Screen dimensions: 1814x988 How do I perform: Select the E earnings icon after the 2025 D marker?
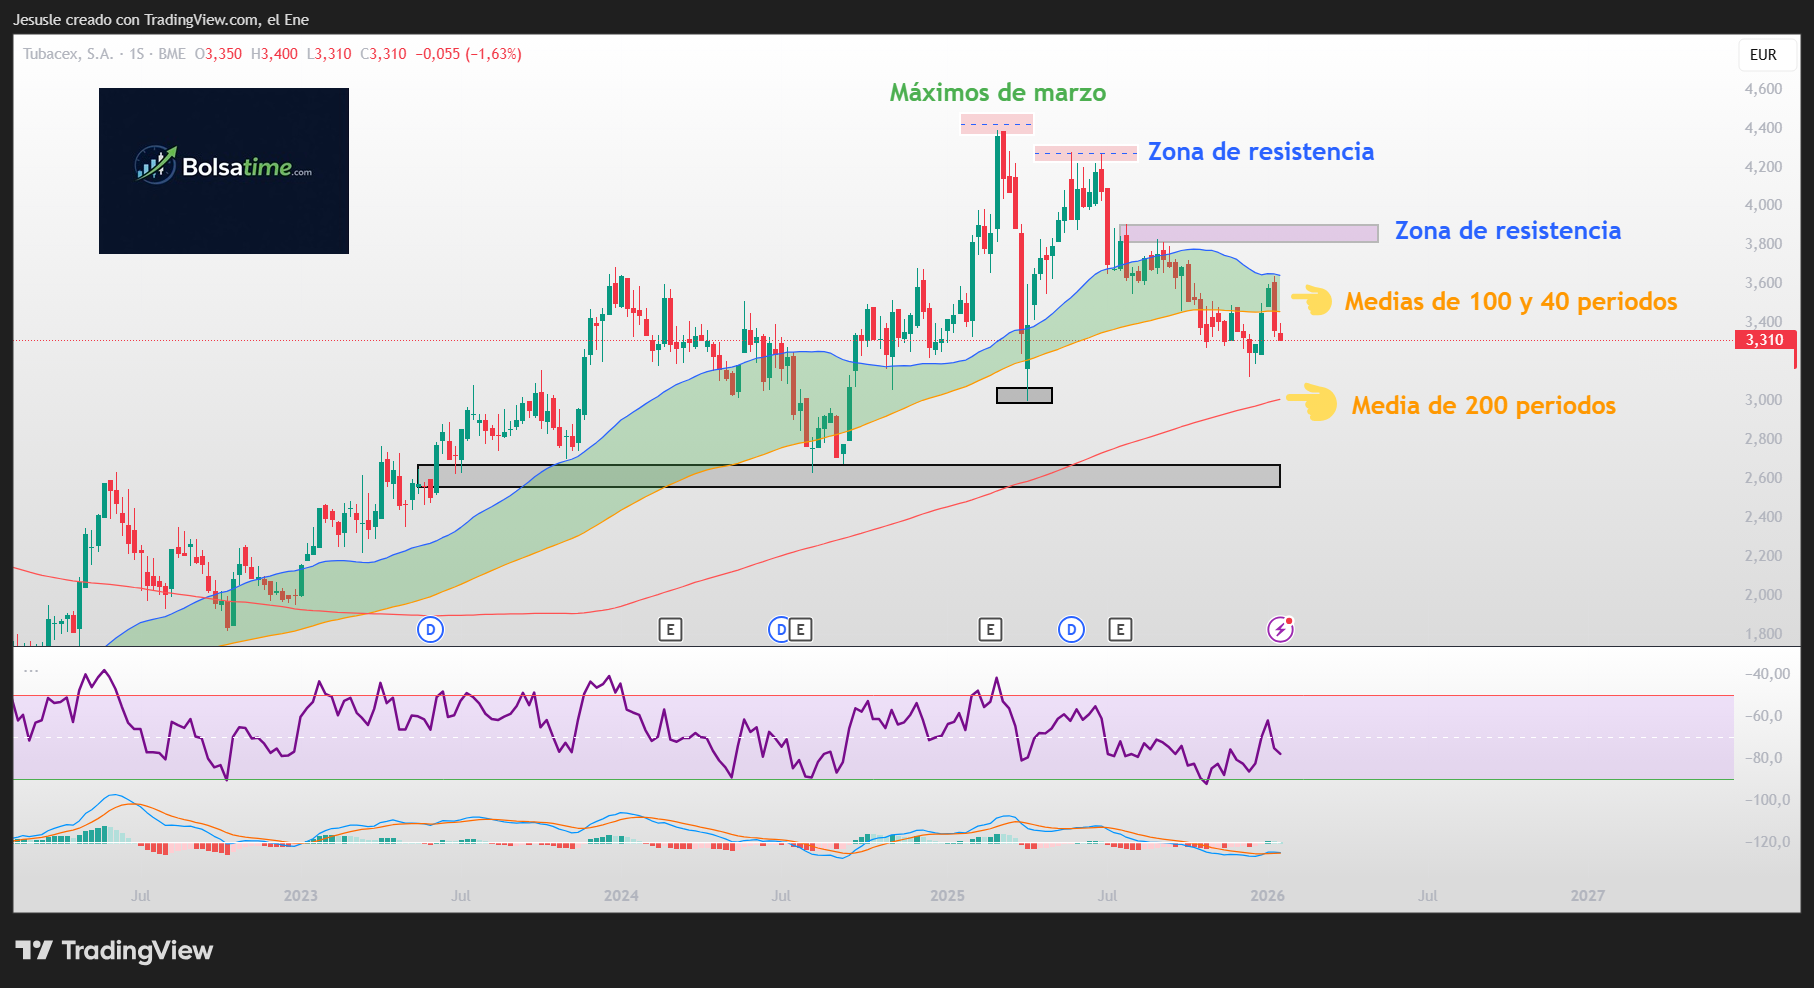(1120, 630)
